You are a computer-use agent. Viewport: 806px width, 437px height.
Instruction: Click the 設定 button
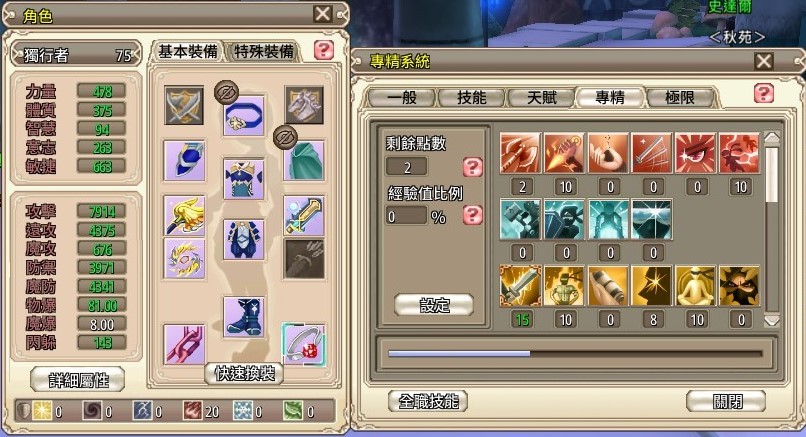click(434, 305)
